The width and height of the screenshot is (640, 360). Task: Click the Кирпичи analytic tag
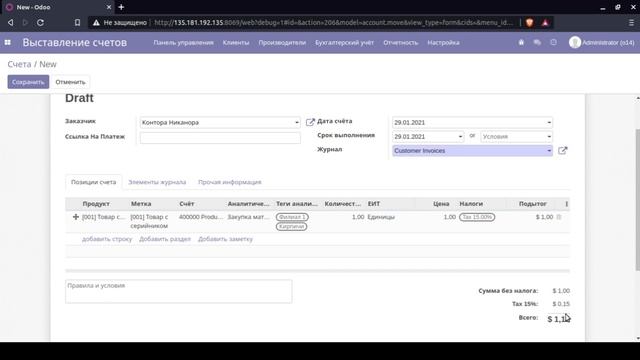pyautogui.click(x=291, y=227)
